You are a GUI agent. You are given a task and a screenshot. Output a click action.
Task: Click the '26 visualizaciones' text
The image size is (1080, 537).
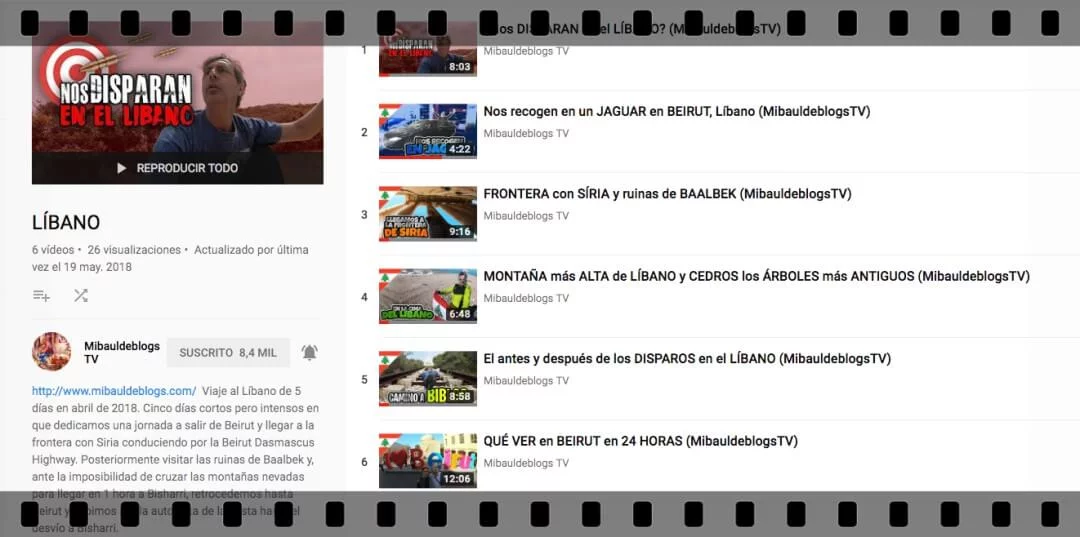point(134,250)
